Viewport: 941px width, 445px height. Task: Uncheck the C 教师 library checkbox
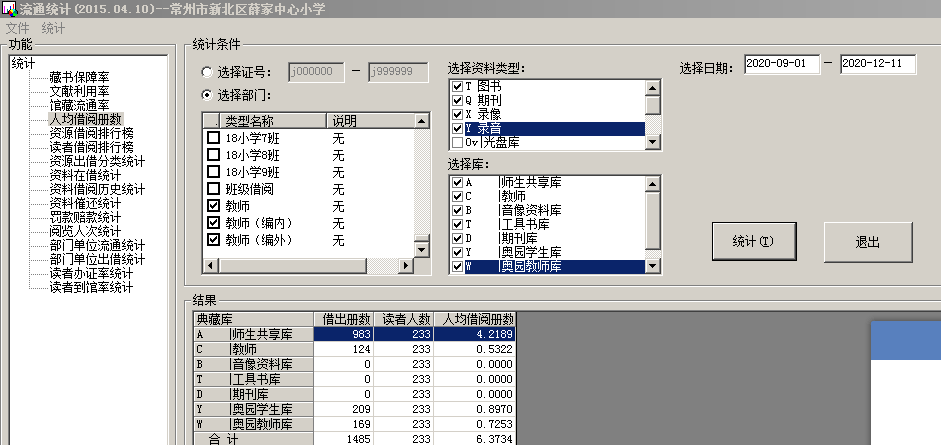457,196
